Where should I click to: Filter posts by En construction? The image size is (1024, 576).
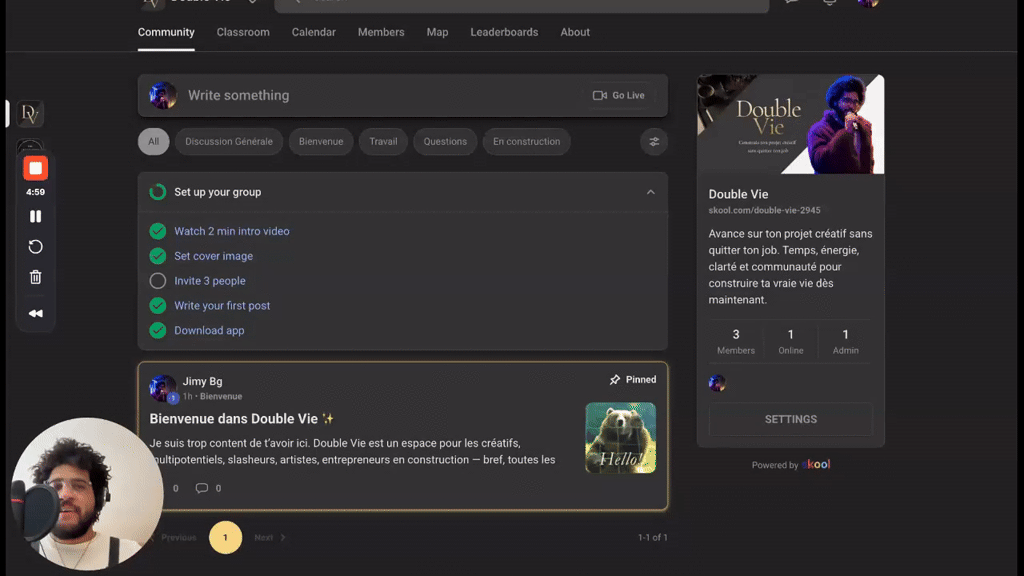click(526, 142)
